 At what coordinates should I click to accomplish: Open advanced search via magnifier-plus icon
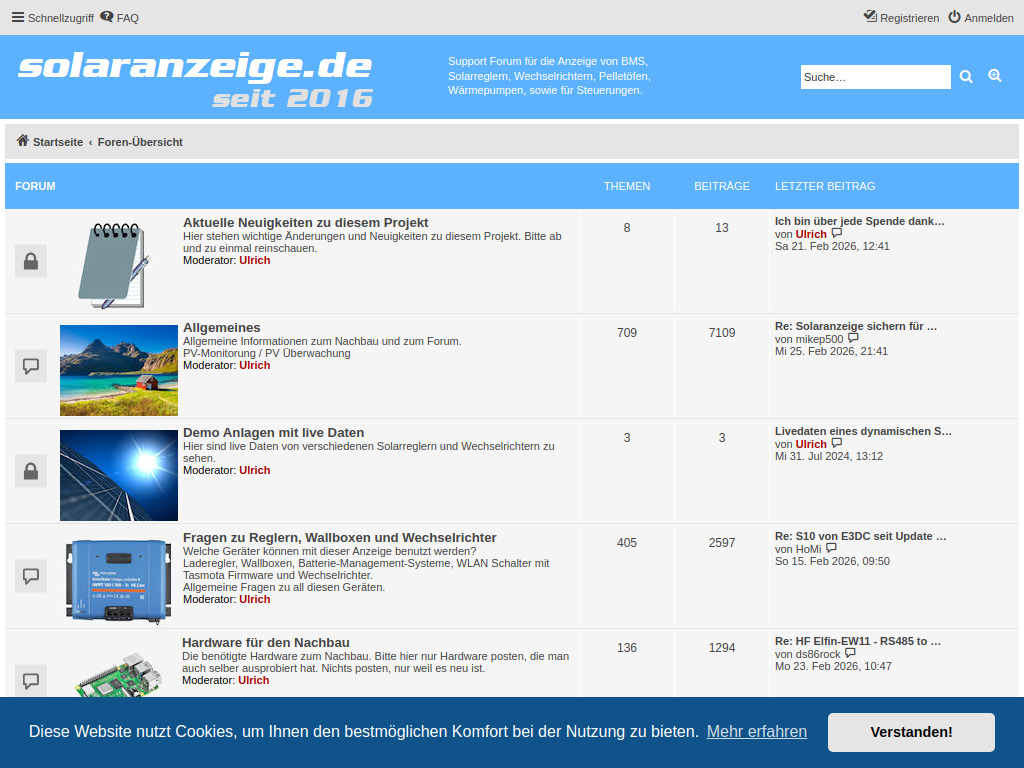[994, 75]
